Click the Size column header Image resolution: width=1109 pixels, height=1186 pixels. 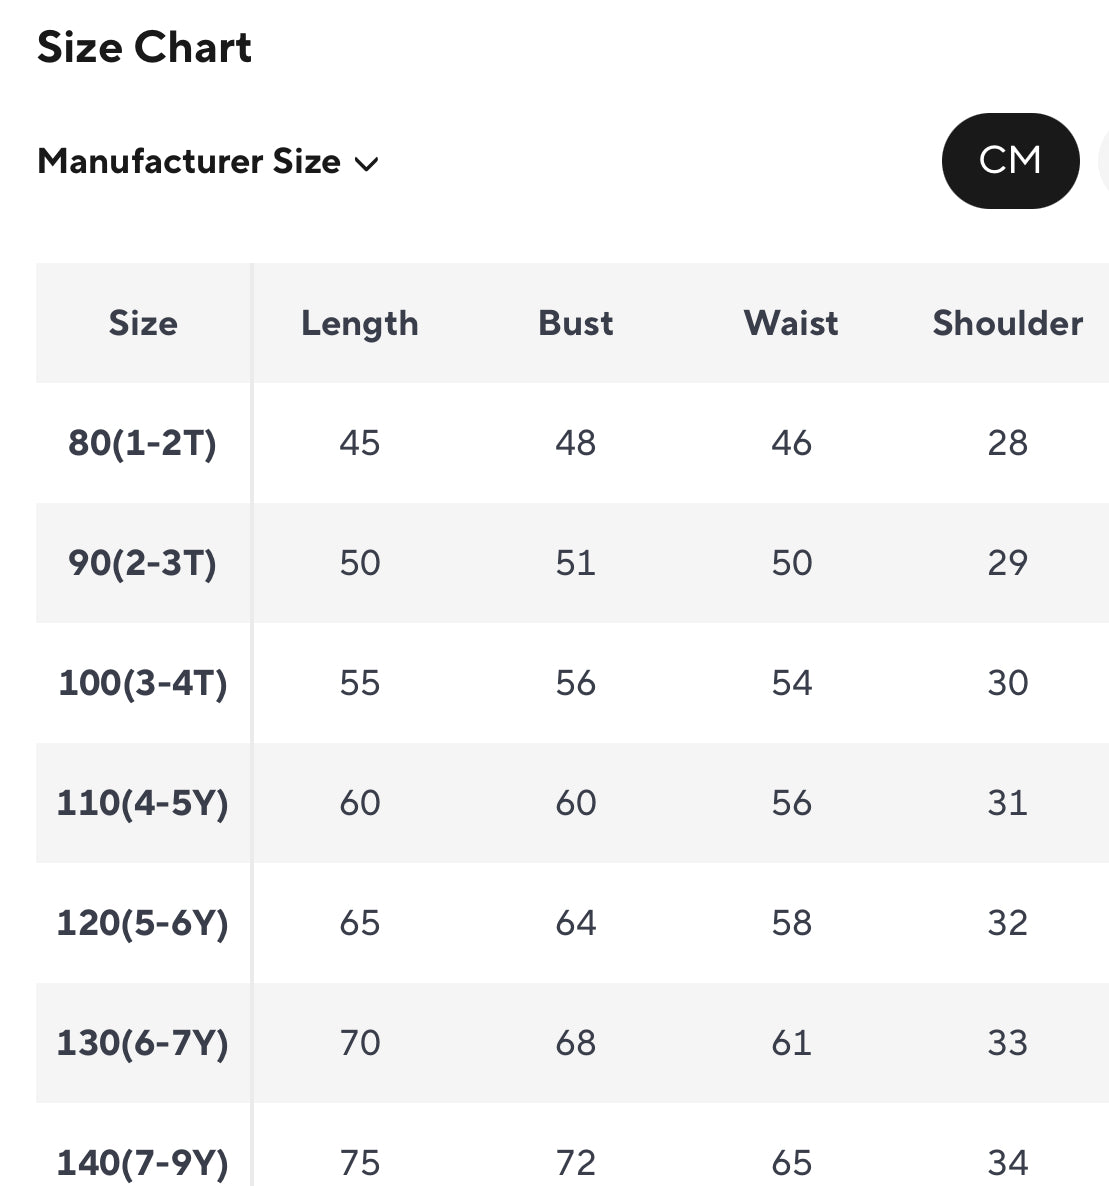click(143, 323)
